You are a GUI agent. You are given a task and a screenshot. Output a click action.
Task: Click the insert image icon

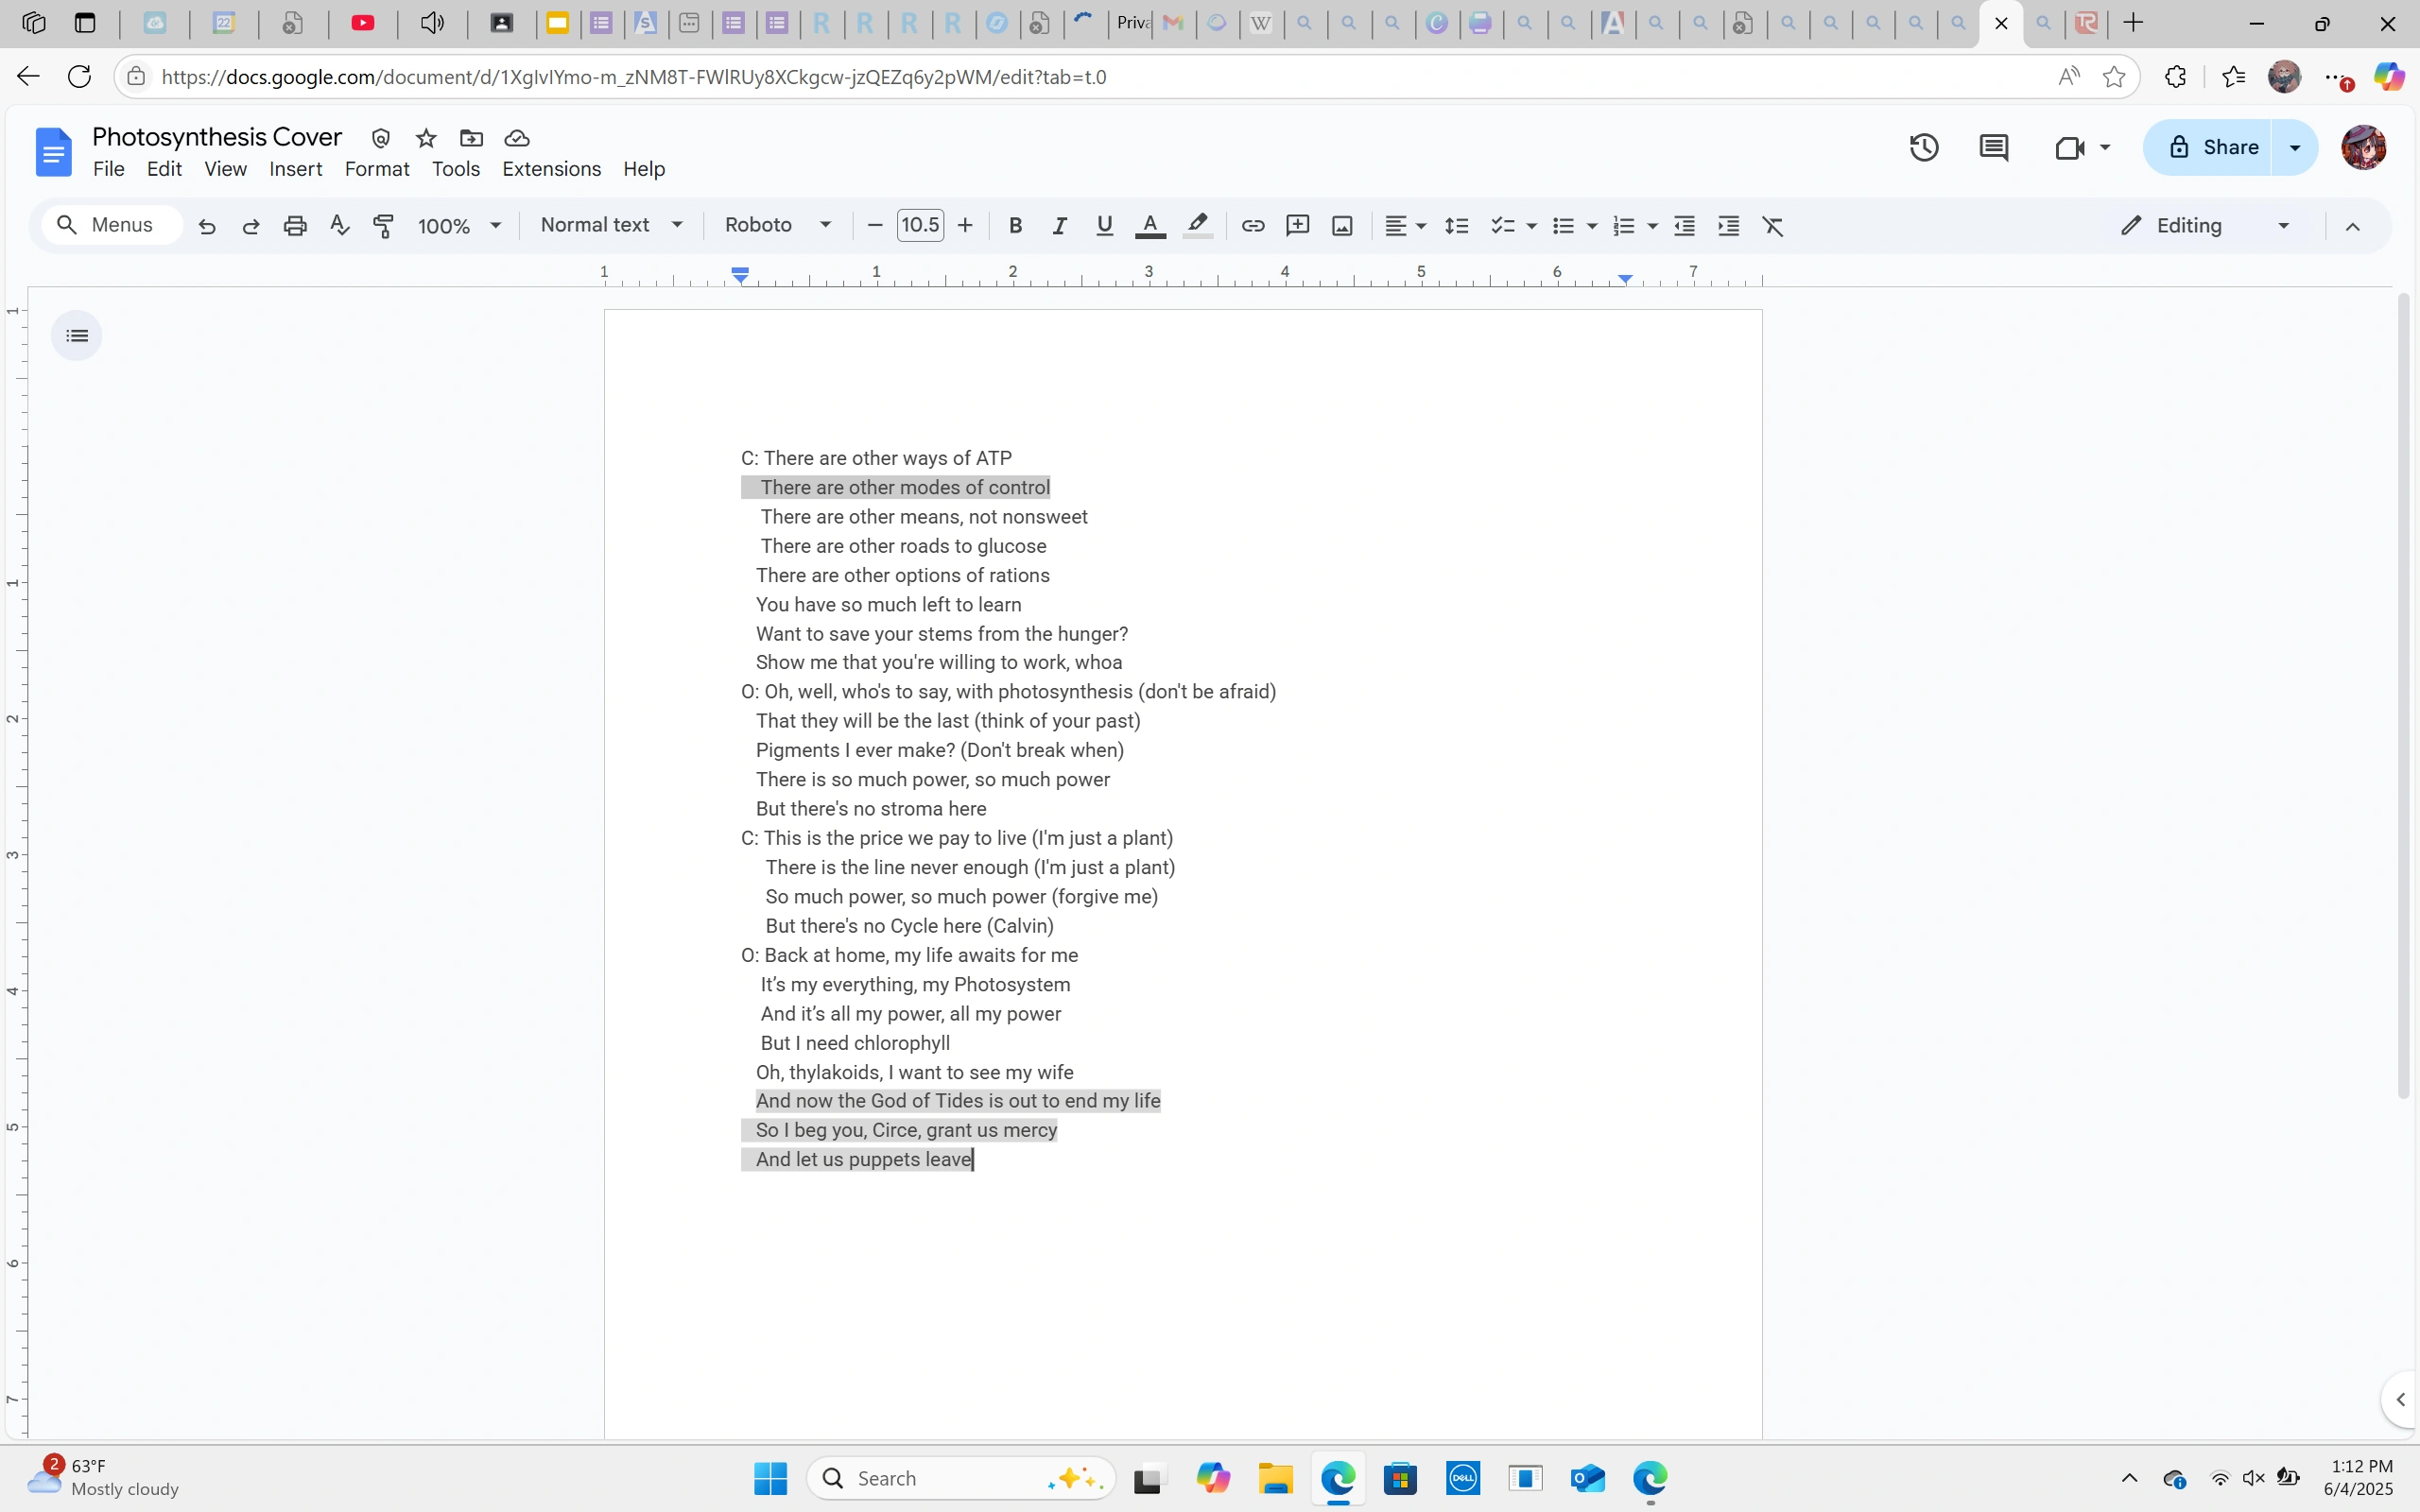[x=1342, y=226]
